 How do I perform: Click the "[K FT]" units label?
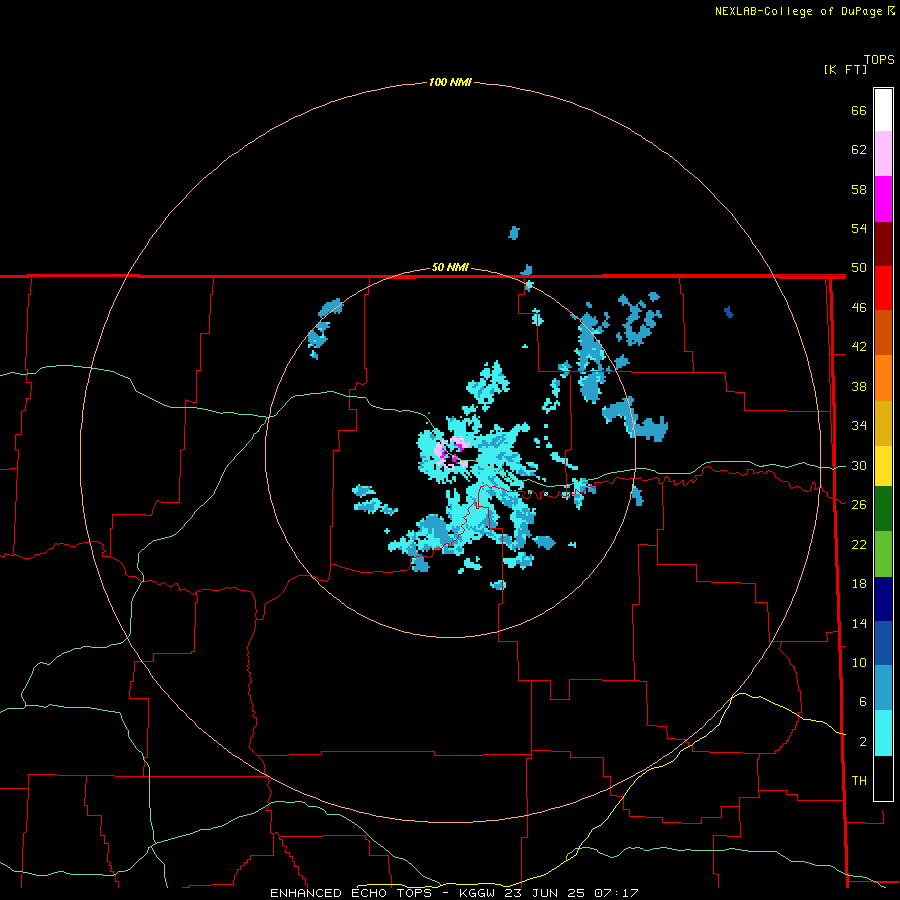pos(845,69)
